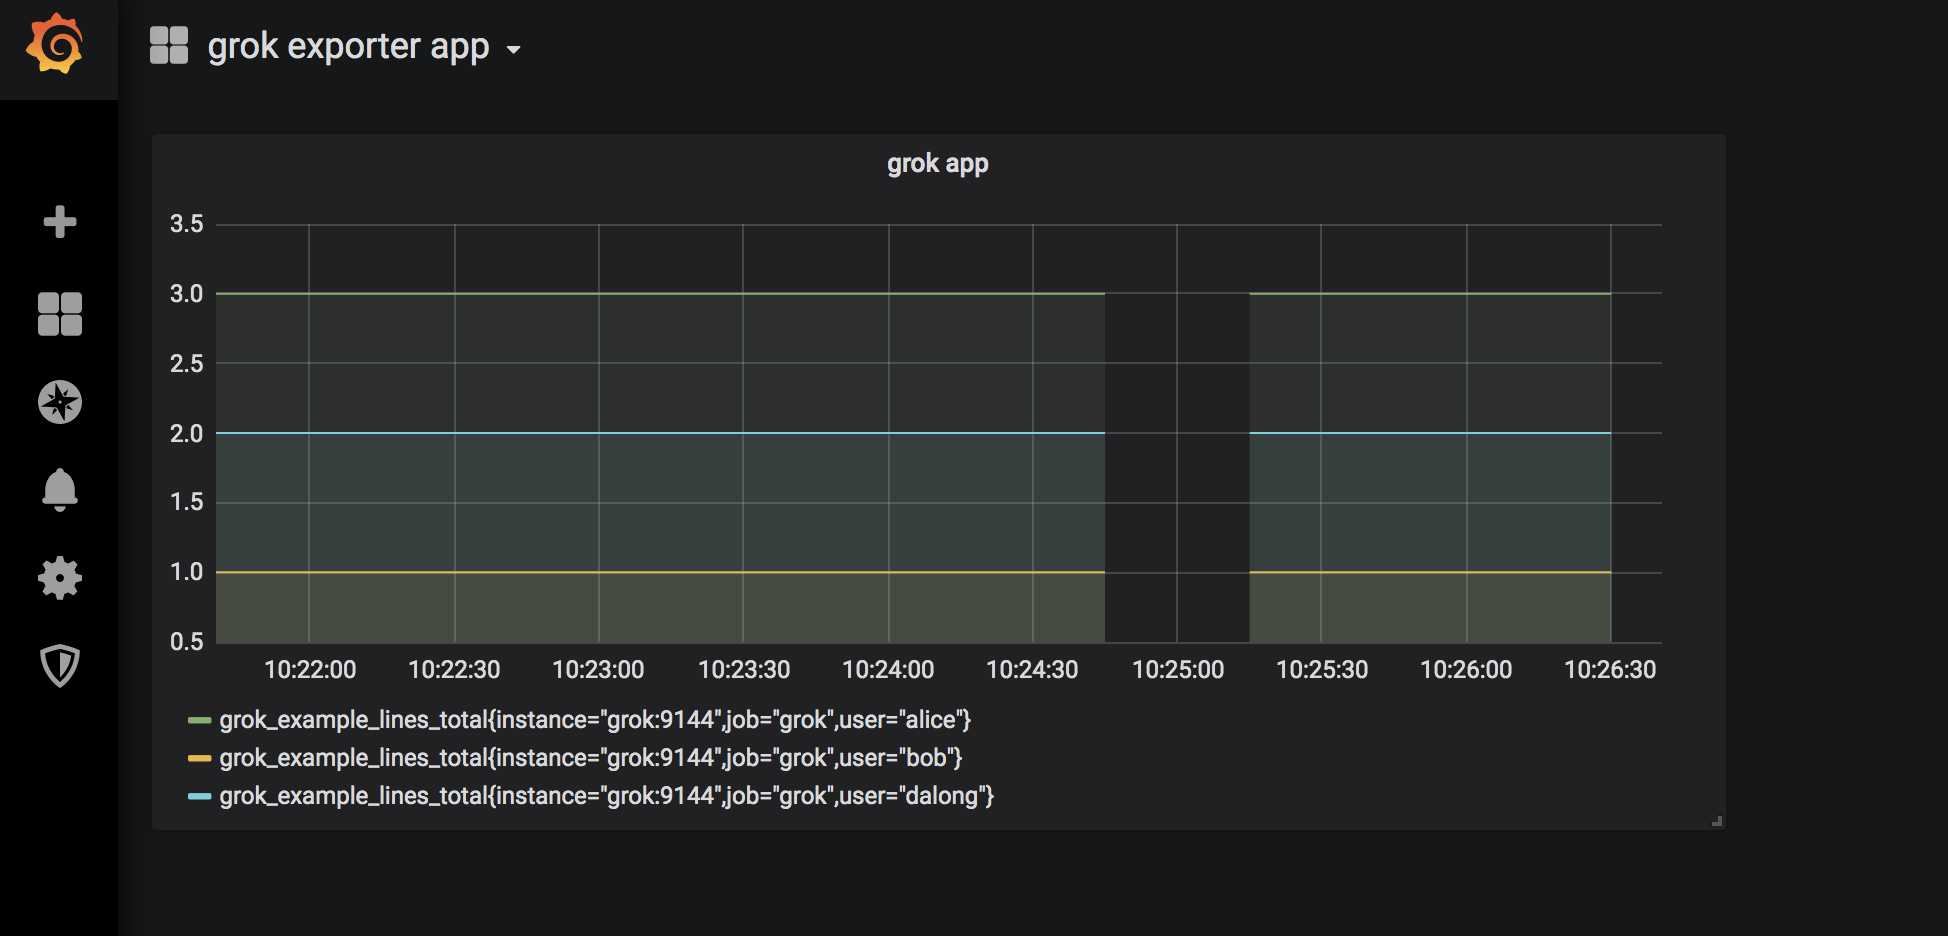This screenshot has width=1948, height=936.
Task: Click the 1.0 y-axis label
Action: [x=186, y=572]
